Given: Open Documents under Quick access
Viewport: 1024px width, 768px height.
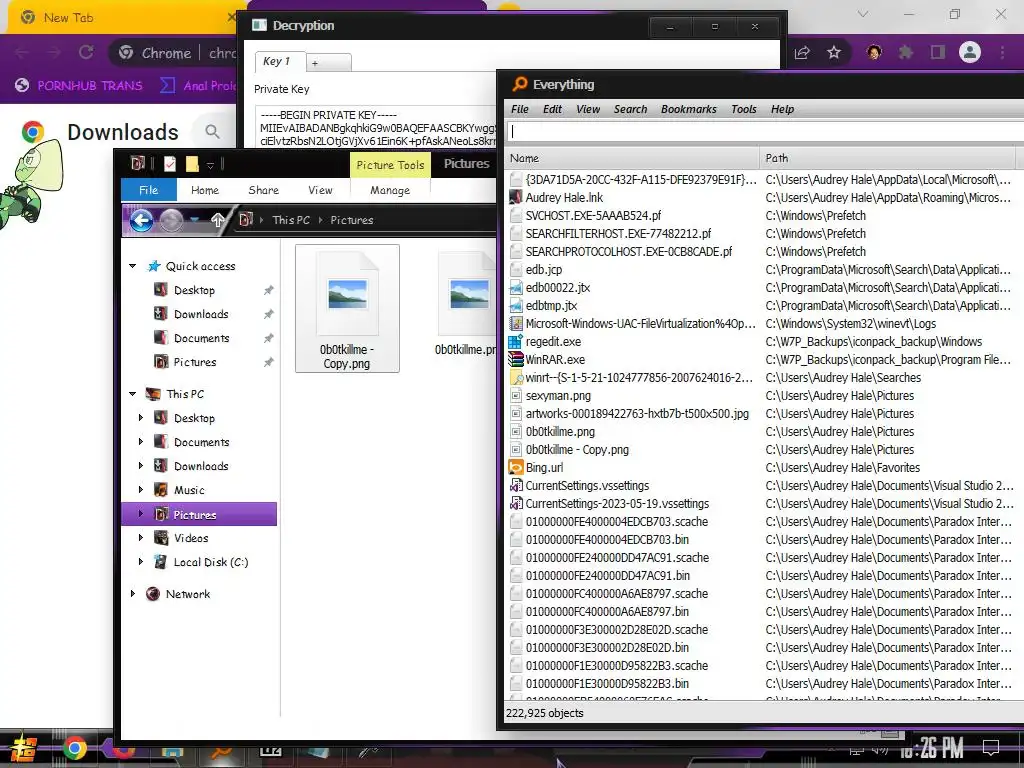Looking at the screenshot, I should tap(201, 338).
